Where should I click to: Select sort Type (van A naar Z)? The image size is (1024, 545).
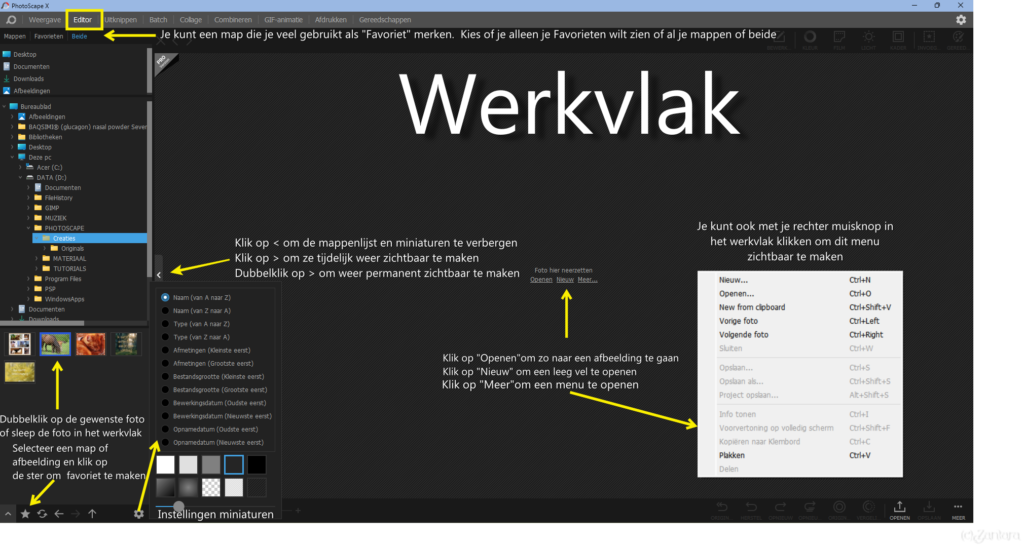tap(196, 324)
